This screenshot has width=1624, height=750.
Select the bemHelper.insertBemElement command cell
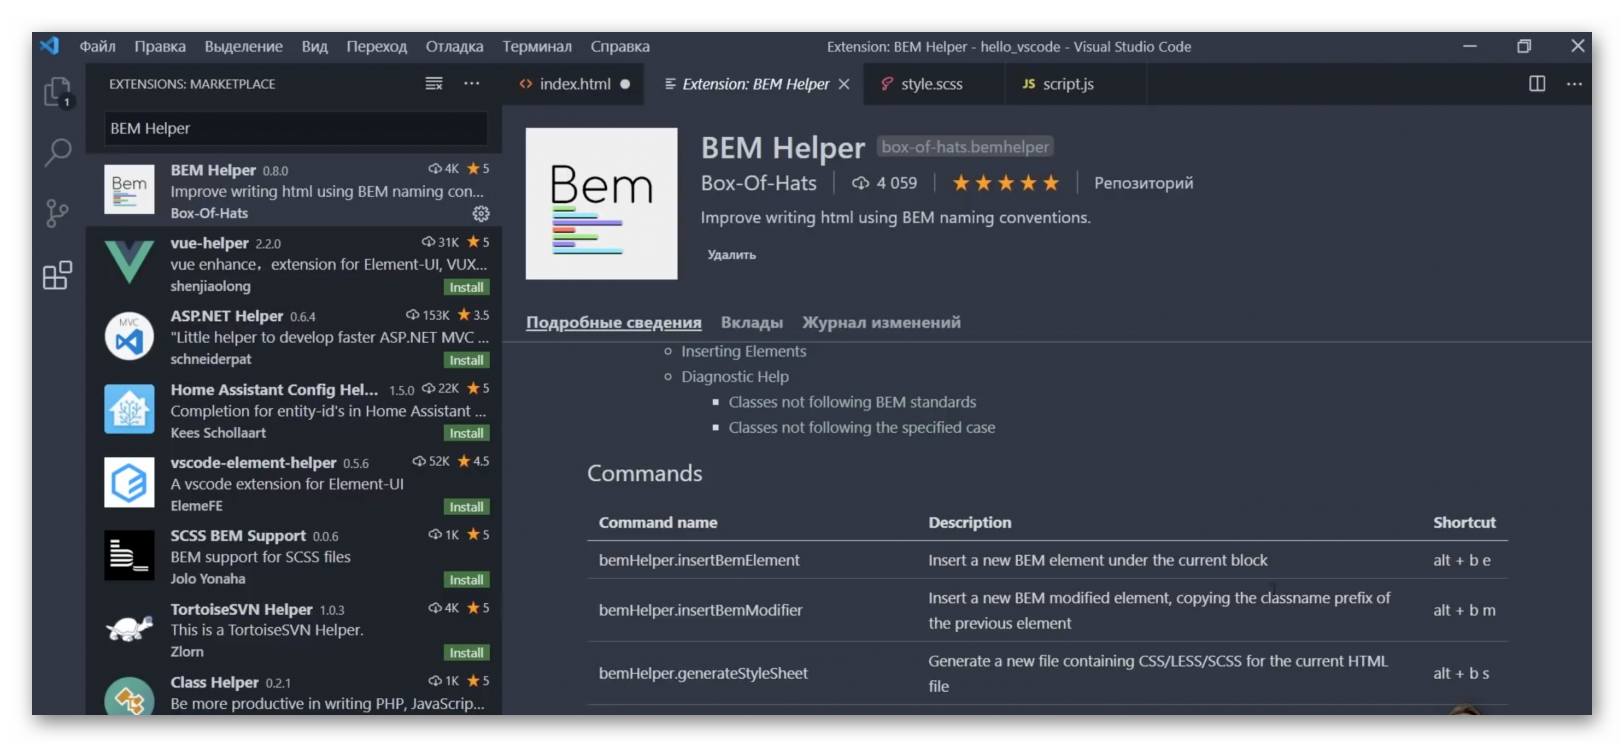[x=699, y=560]
